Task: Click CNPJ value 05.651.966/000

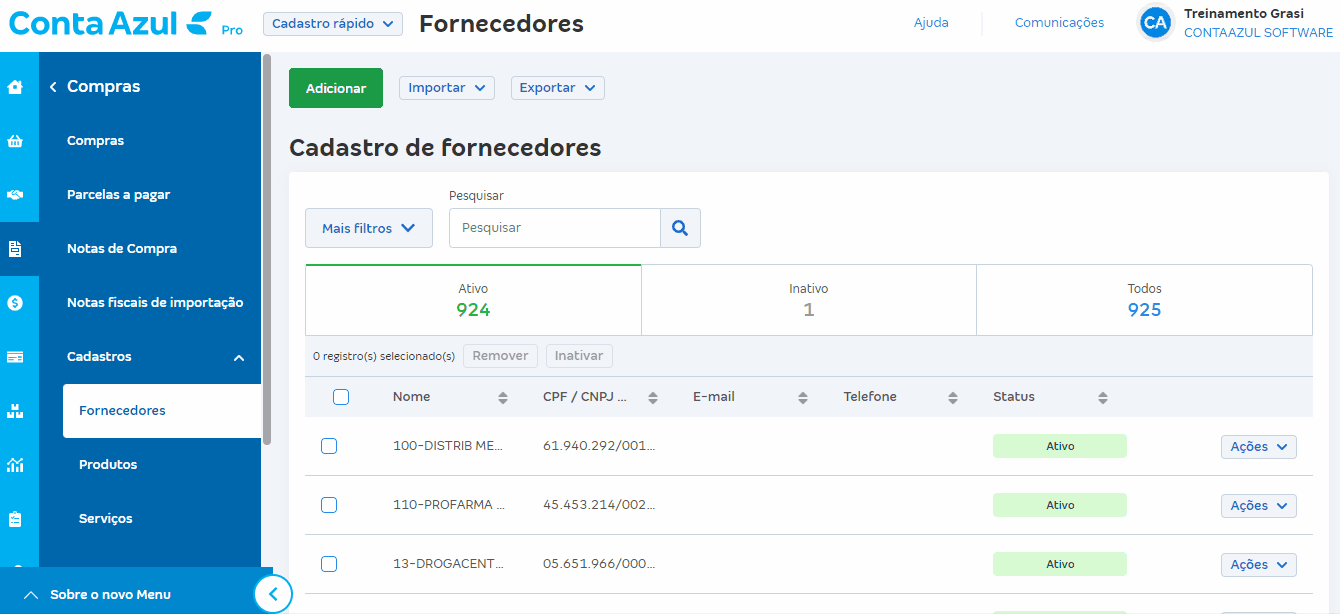Action: (599, 564)
